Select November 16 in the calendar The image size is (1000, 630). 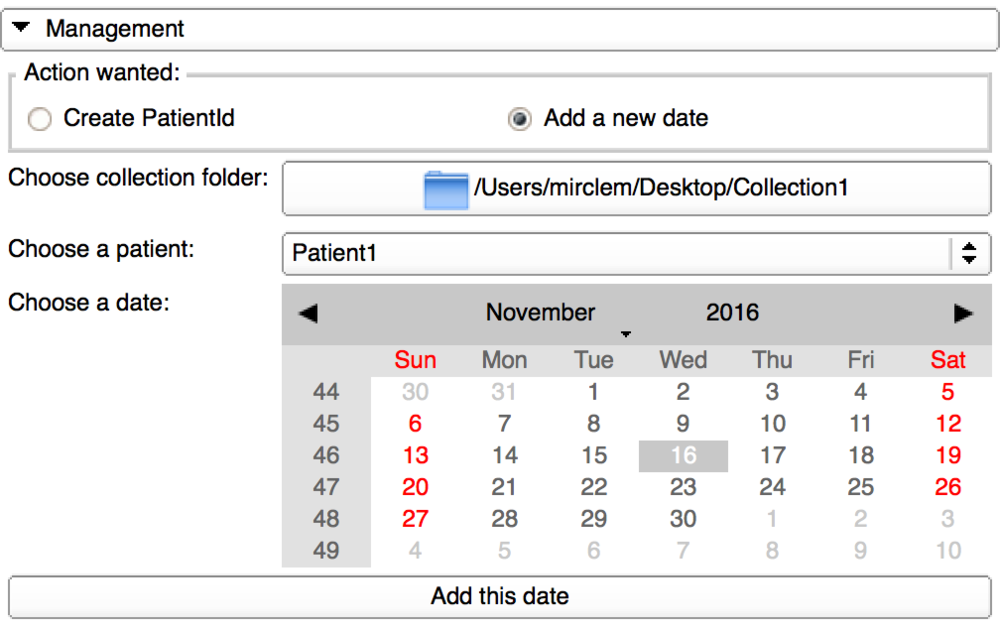pyautogui.click(x=683, y=455)
